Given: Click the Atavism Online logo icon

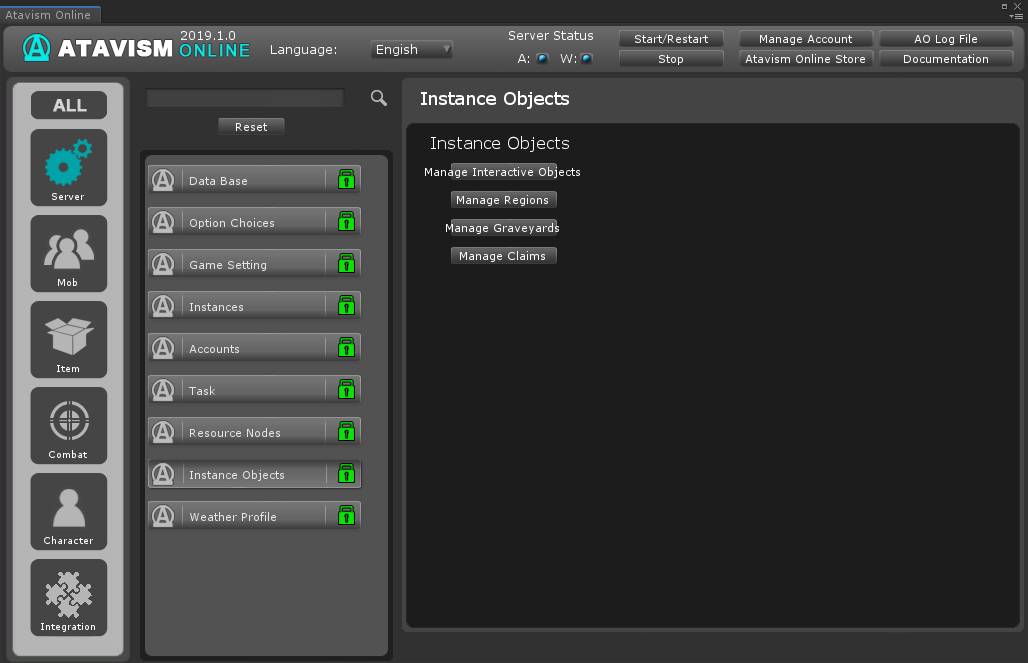Looking at the screenshot, I should (36, 48).
